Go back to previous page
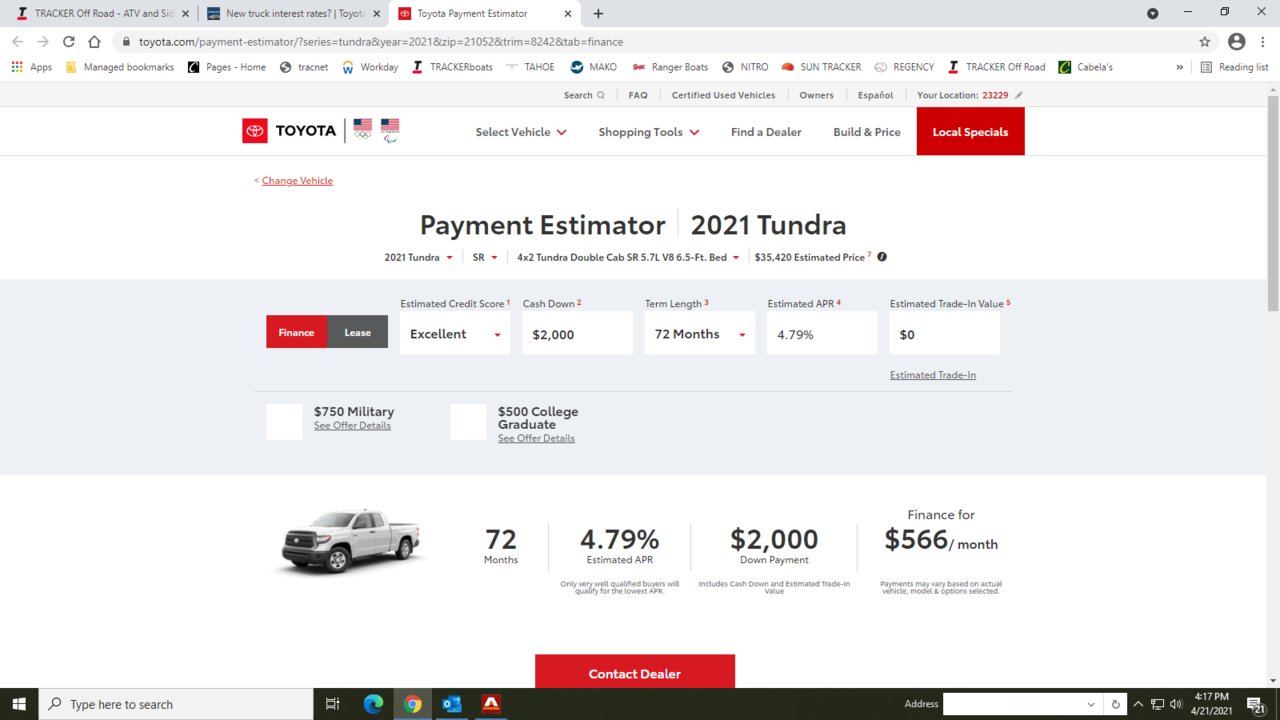The height and width of the screenshot is (720, 1280). (17, 42)
